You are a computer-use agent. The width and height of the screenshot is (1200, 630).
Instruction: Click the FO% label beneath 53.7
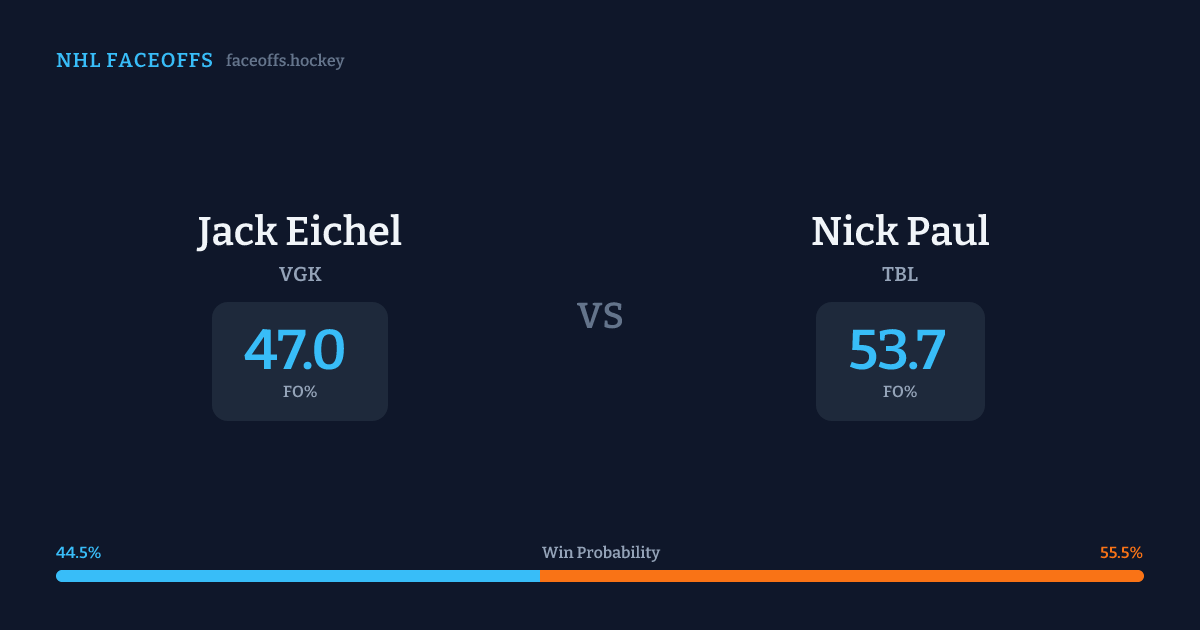click(900, 392)
